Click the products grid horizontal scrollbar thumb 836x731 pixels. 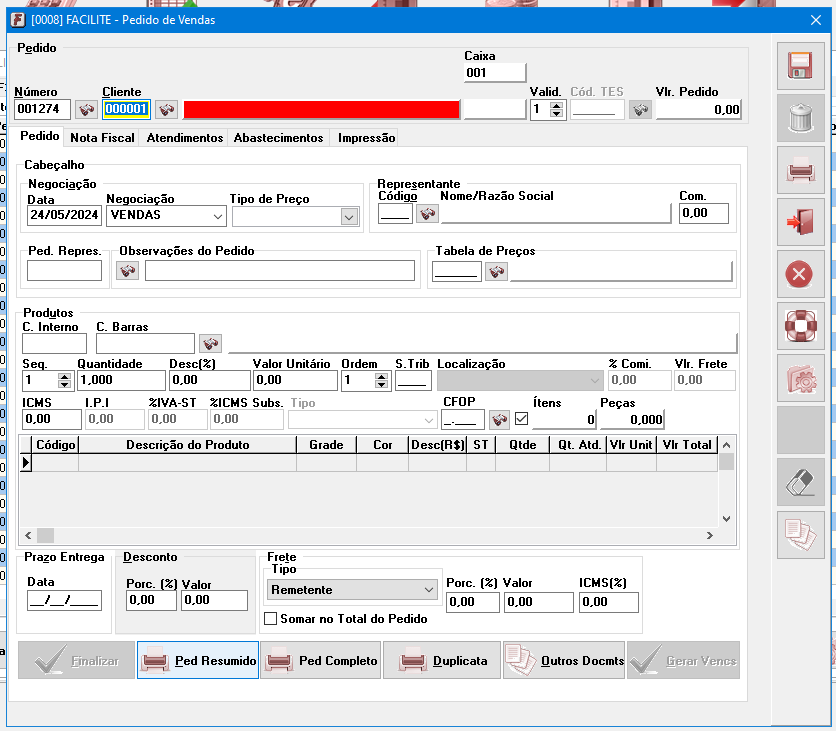coord(45,535)
